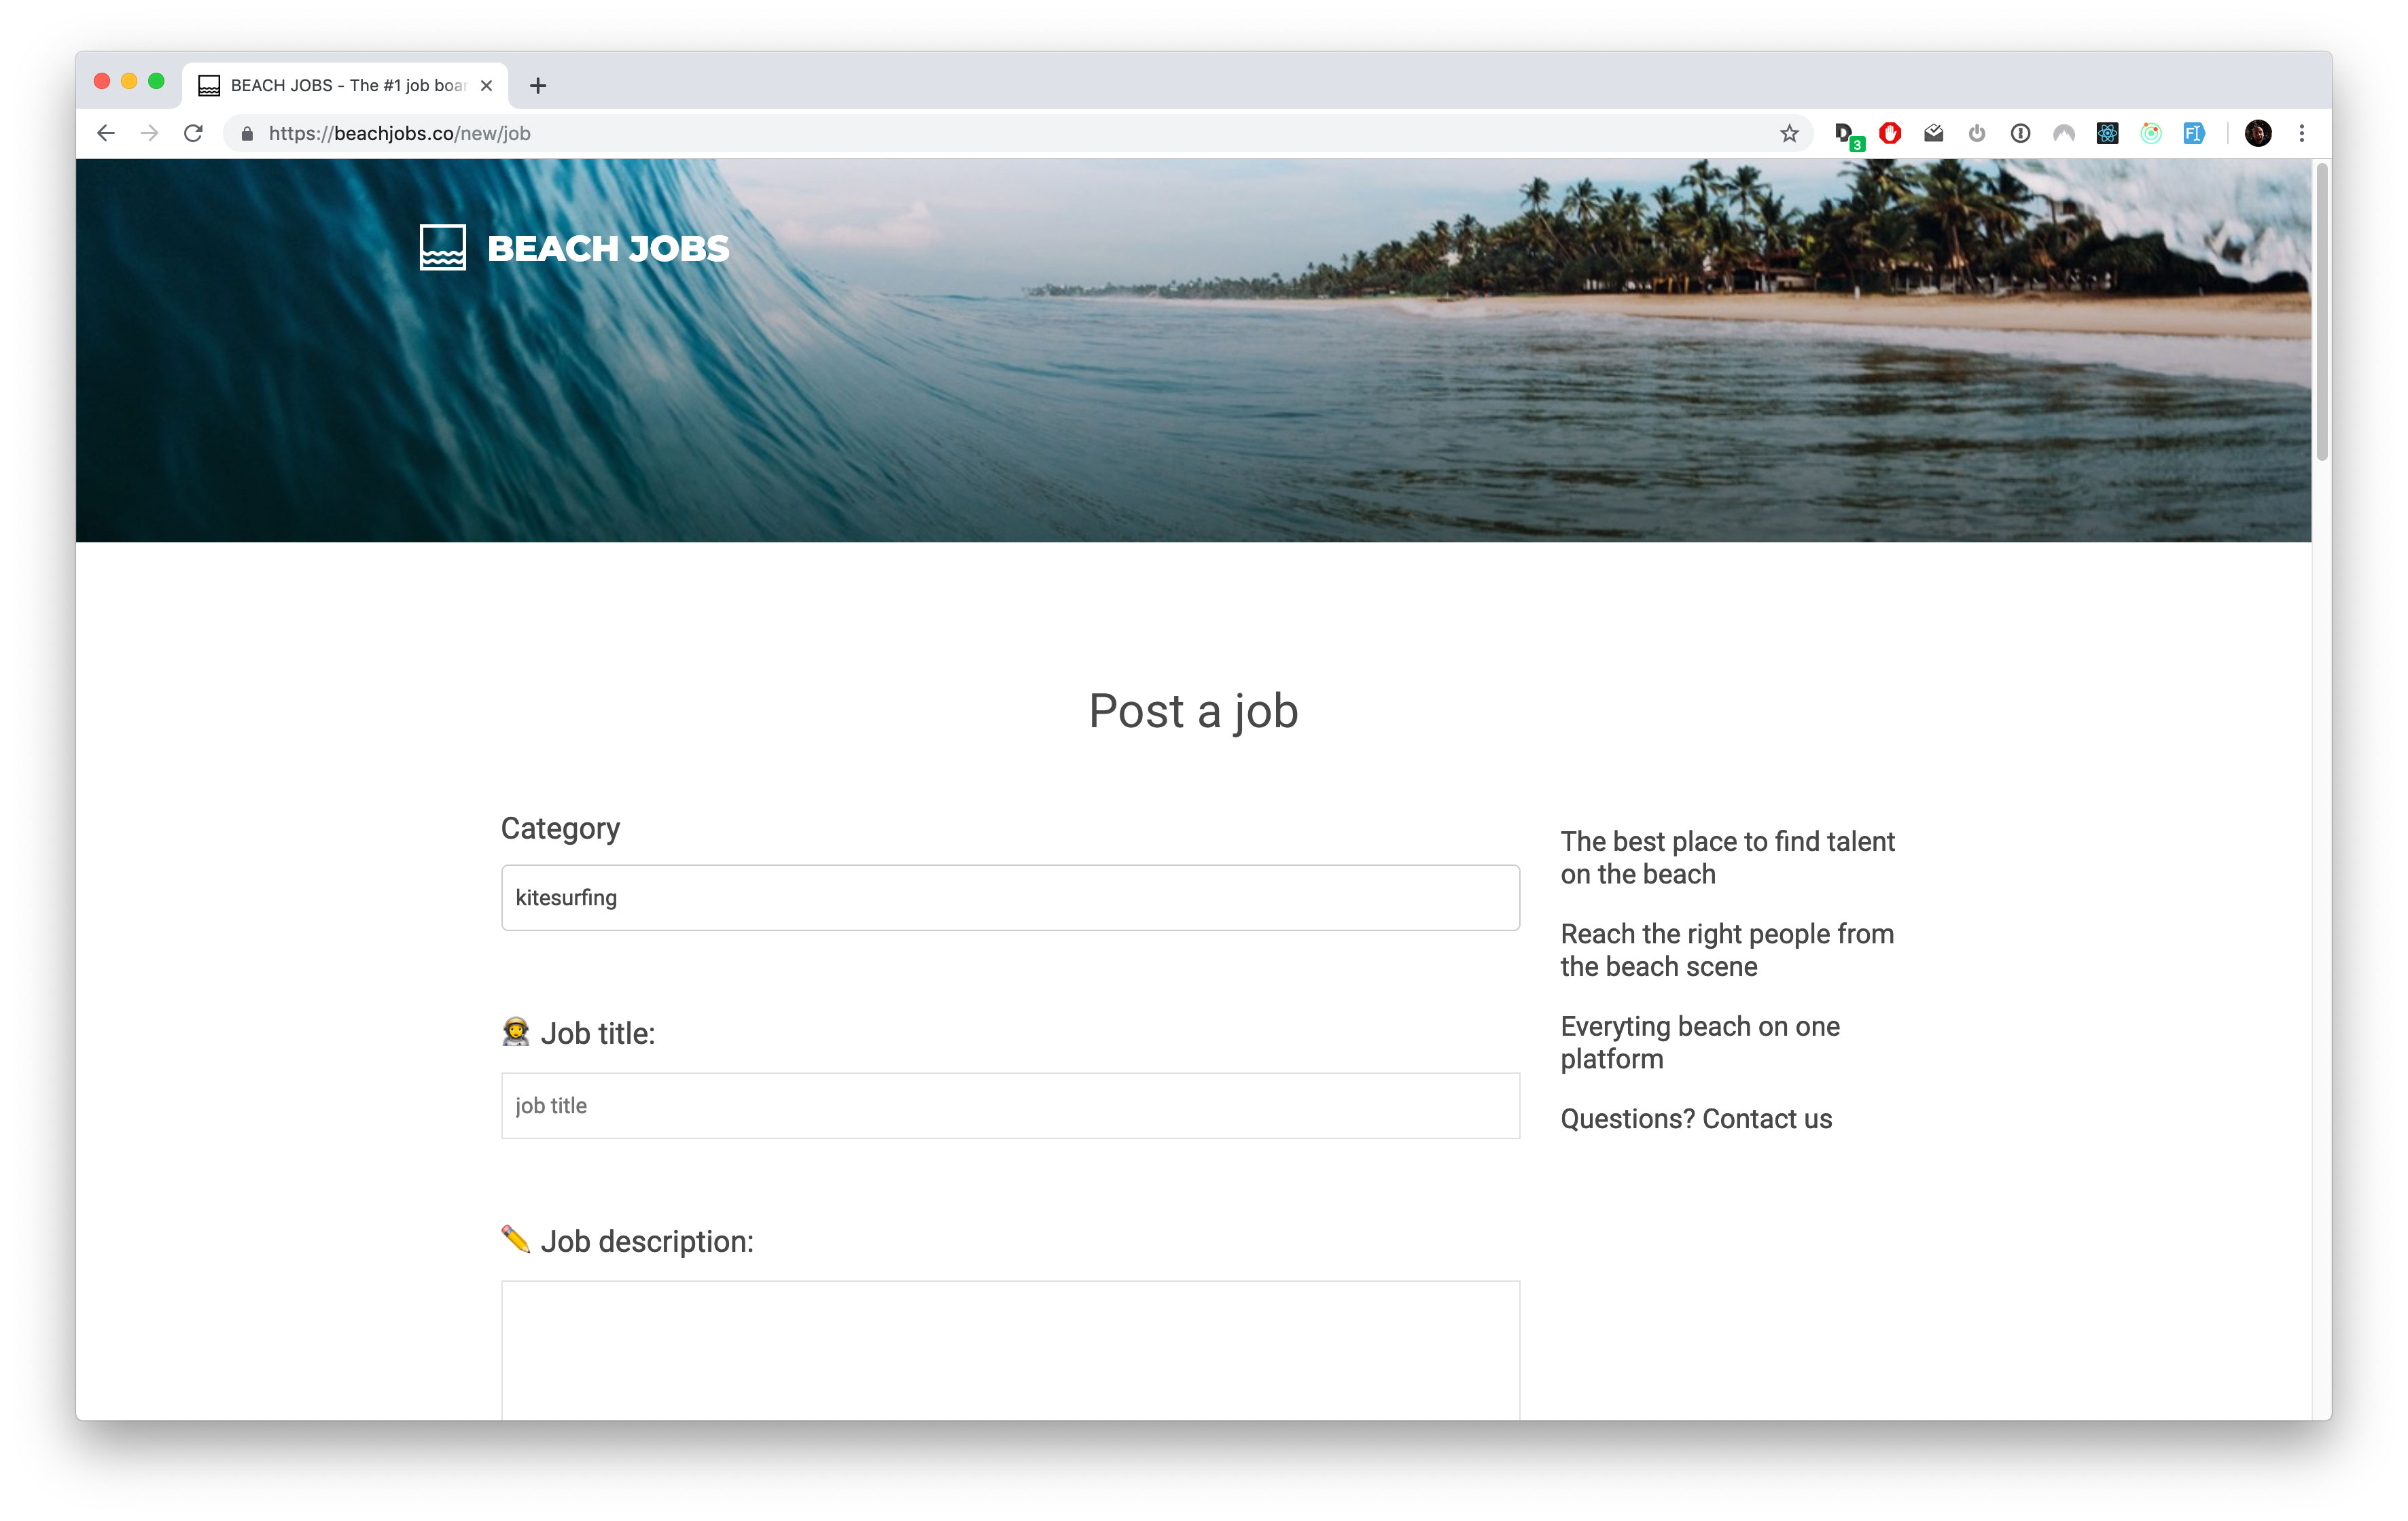Open a new browser tab
Viewport: 2408px width, 1521px height.
[538, 85]
